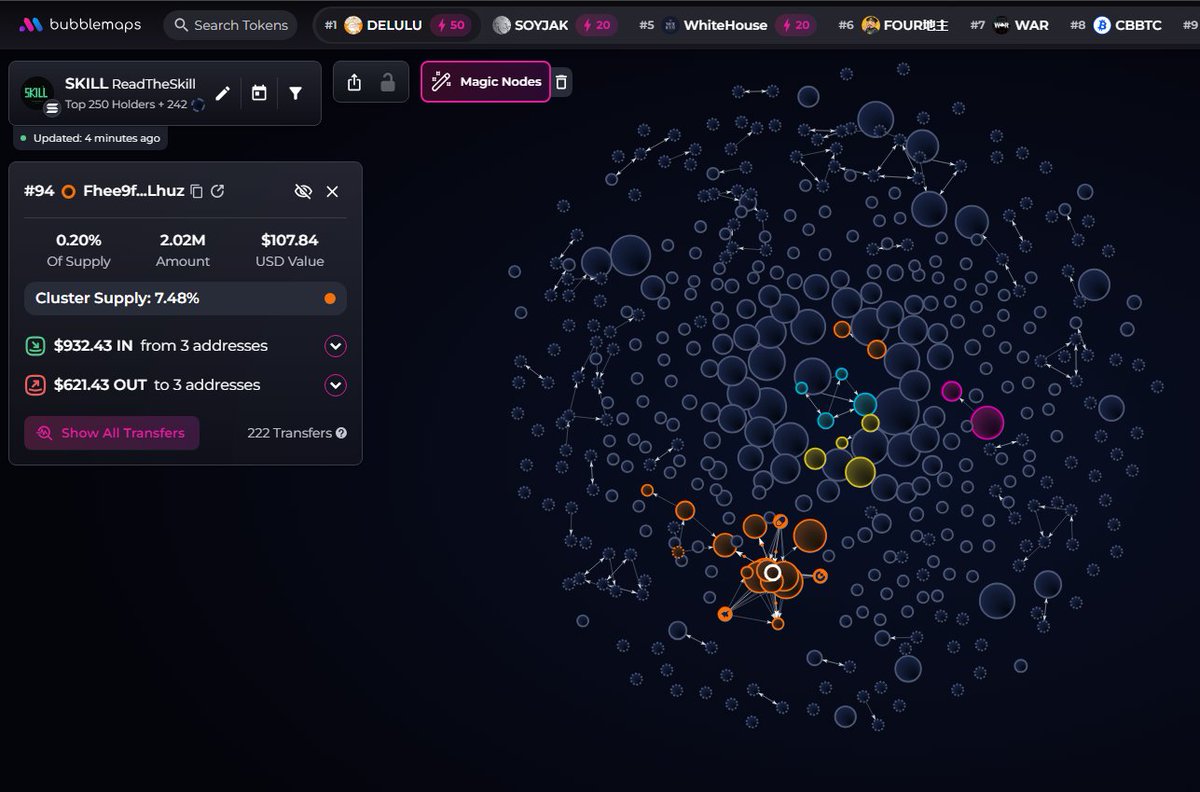Click the '222 Transfers' text
Viewport: 1200px width, 792px height.
pos(289,433)
